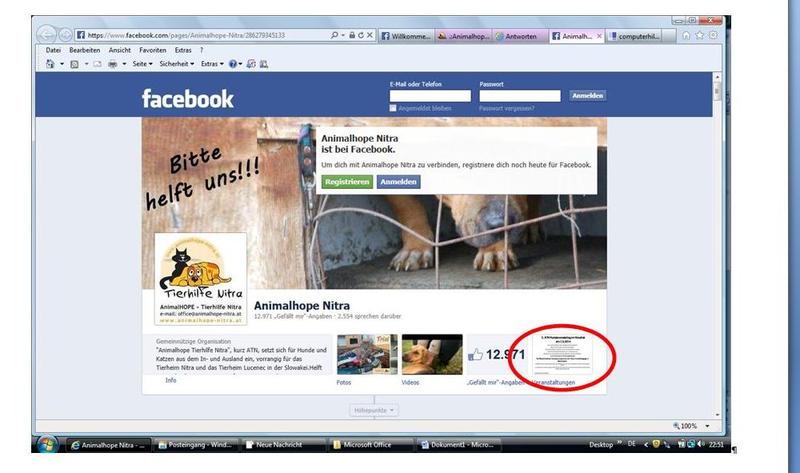Open the Seite dropdown menu
The image size is (800, 473).
point(142,64)
